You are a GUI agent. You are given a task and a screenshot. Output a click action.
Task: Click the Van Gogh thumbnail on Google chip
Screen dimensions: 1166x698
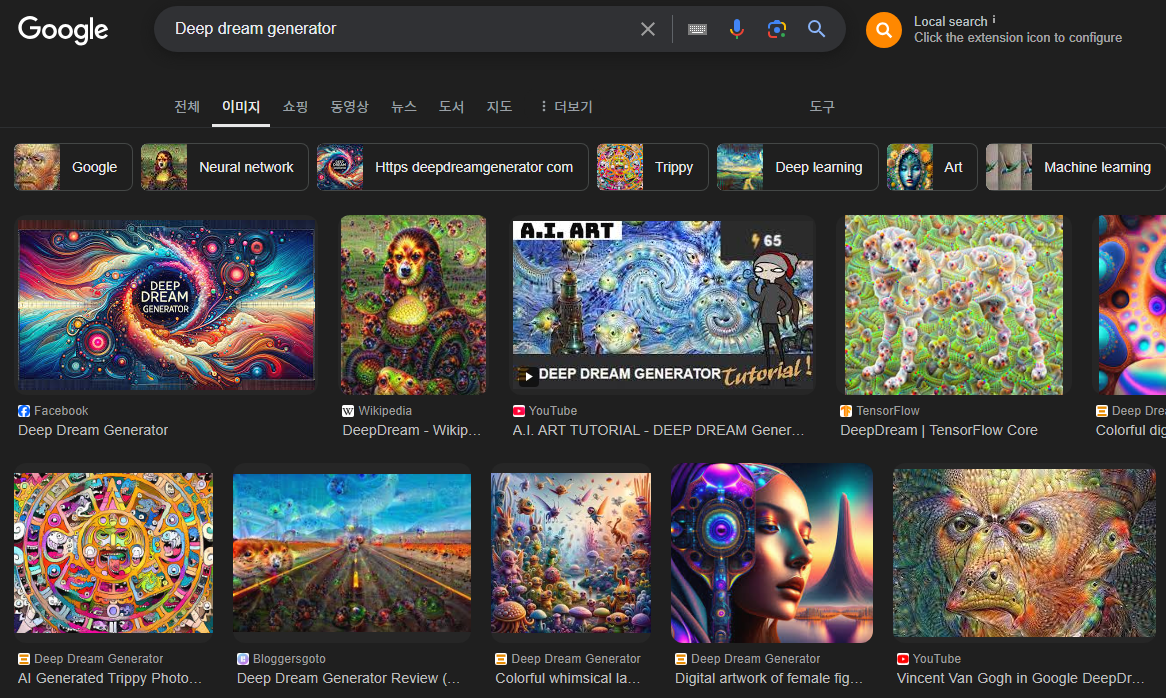click(x=37, y=167)
